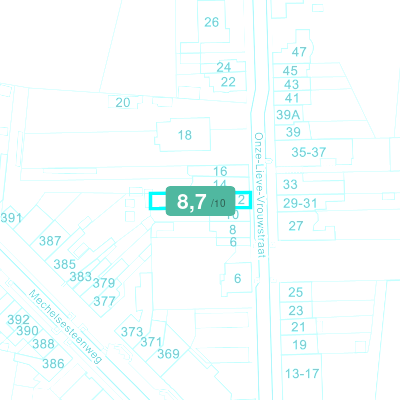This screenshot has width=400, height=400.
Task: Select parcel number 20
Action: point(123,103)
